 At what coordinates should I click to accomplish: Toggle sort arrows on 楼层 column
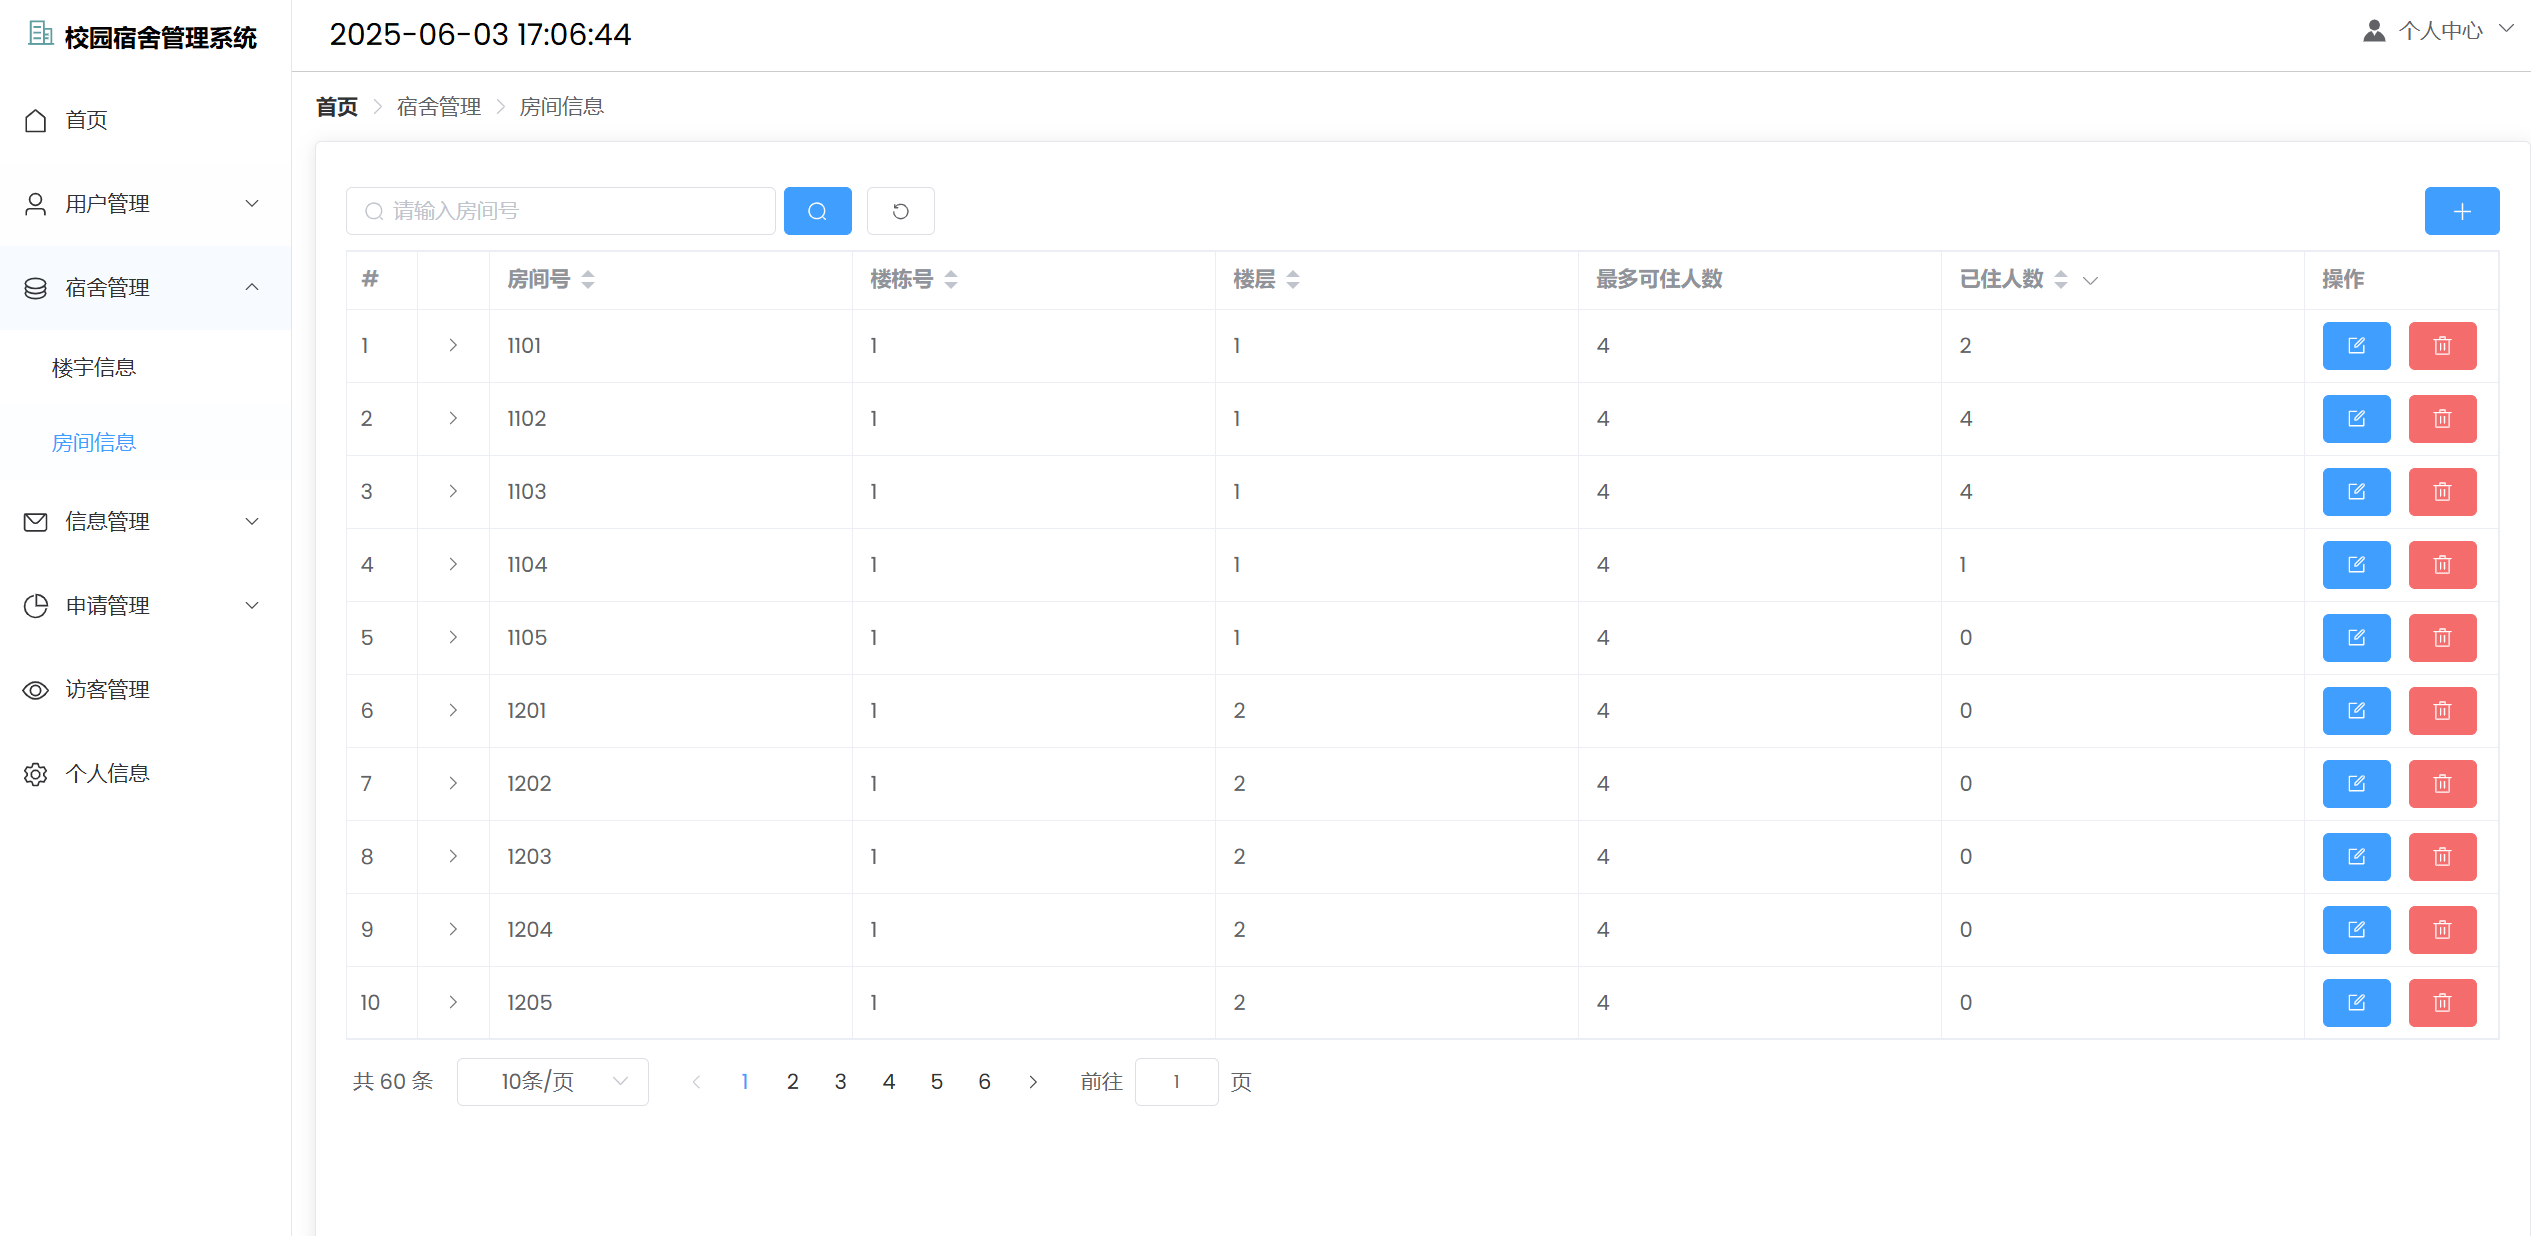pyautogui.click(x=1293, y=280)
